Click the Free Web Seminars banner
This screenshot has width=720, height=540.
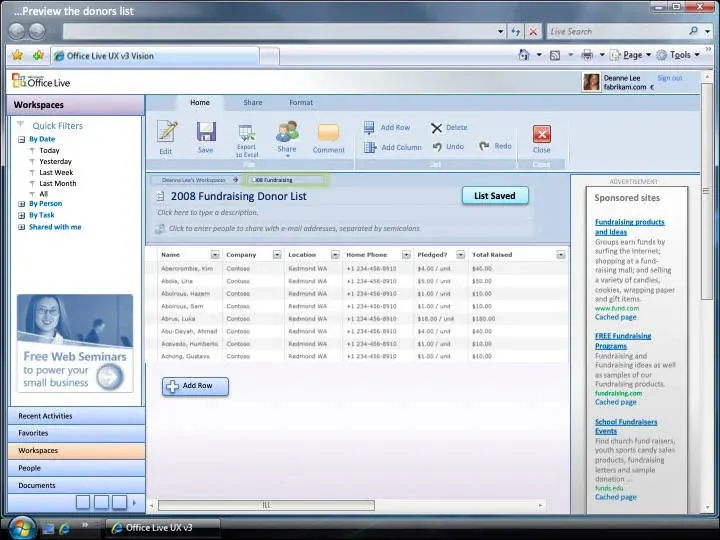pos(75,343)
